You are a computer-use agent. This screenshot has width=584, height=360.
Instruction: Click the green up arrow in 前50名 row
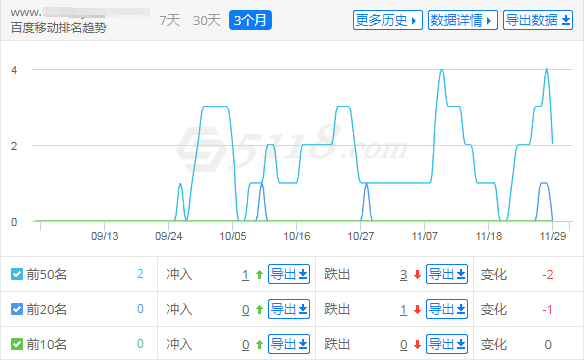259,275
